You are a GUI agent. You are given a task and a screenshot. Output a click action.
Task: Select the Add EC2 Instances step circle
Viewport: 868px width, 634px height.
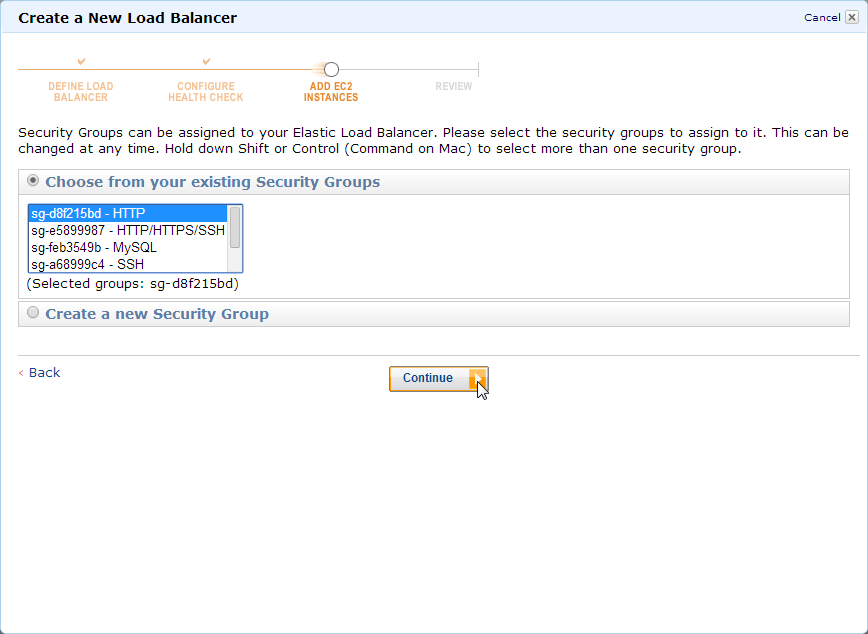331,69
